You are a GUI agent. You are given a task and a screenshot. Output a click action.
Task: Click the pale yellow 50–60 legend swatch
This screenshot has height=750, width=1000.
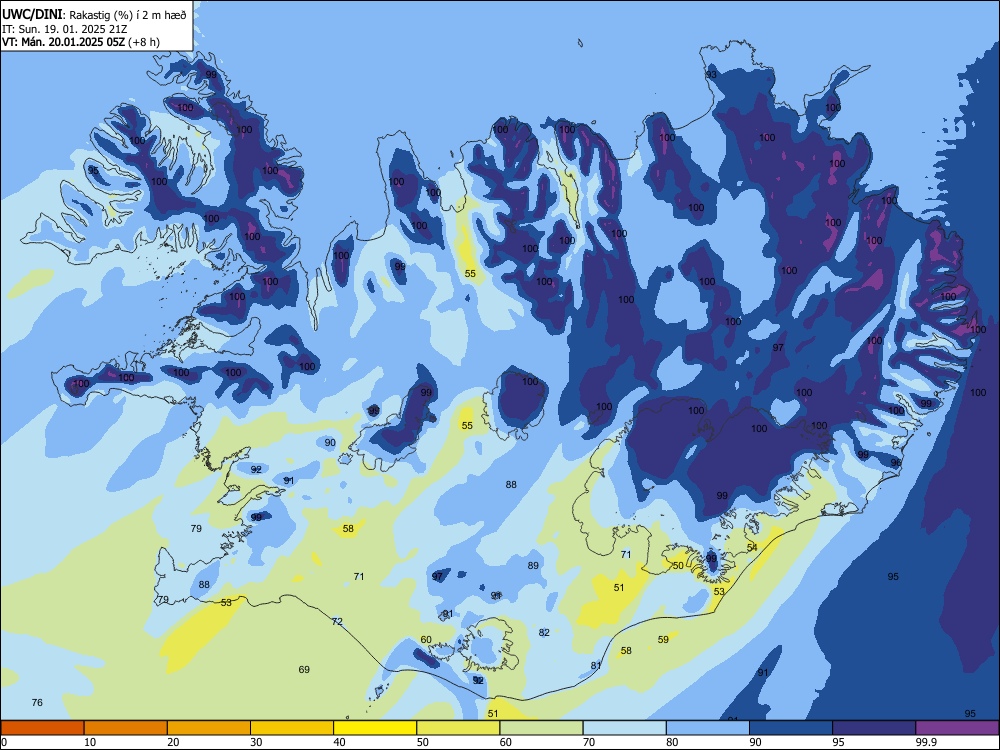click(x=458, y=728)
